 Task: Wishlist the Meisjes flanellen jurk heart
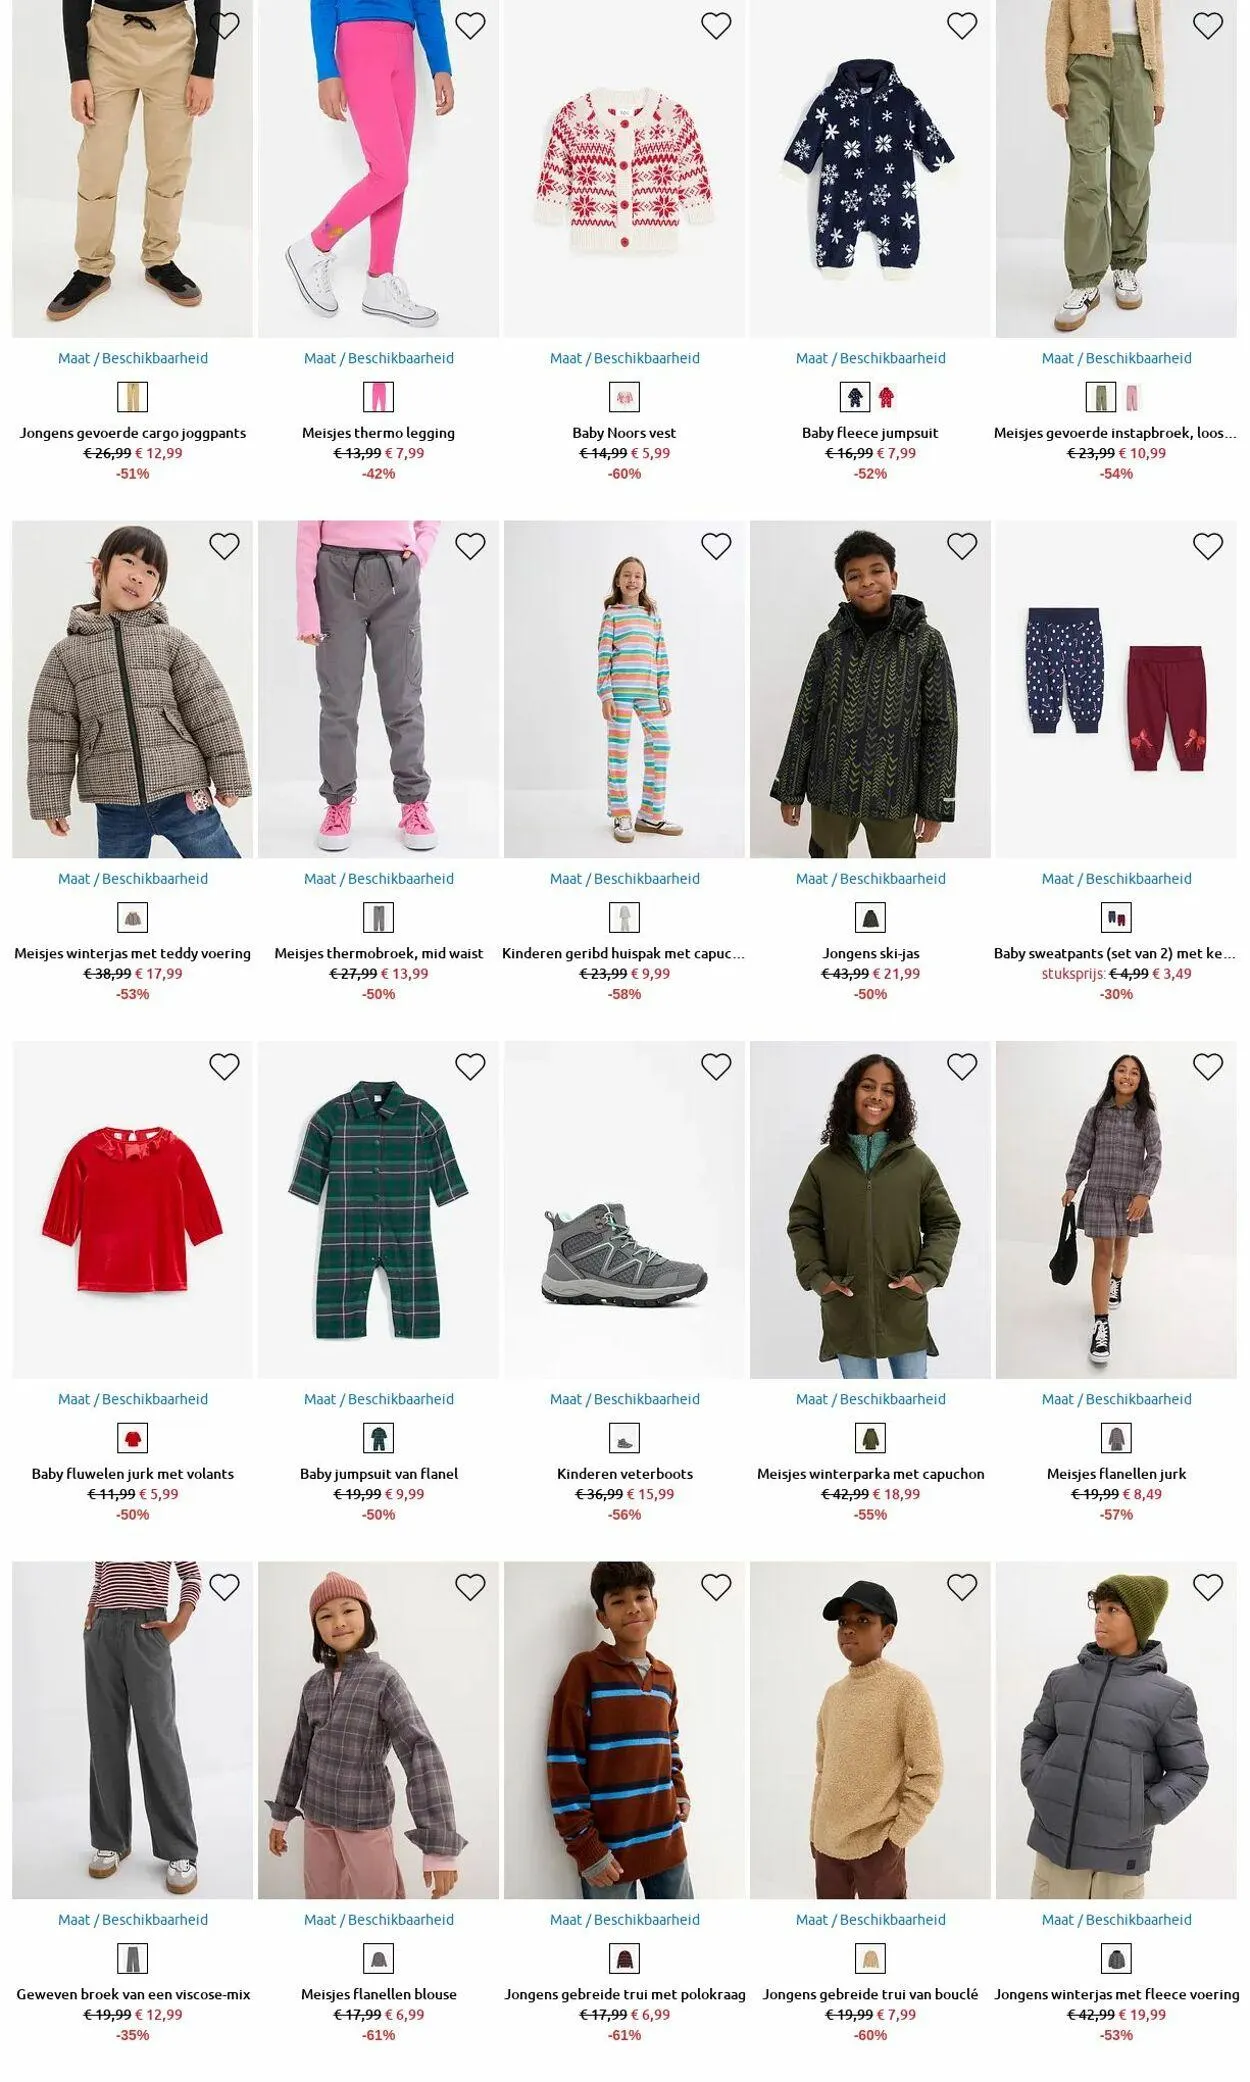click(1208, 1067)
